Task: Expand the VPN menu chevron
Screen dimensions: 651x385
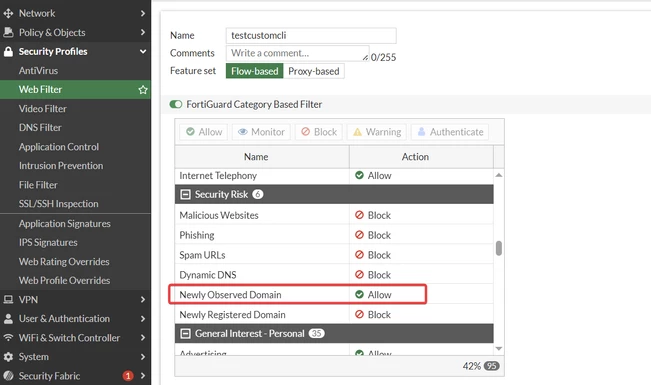Action: click(x=143, y=299)
